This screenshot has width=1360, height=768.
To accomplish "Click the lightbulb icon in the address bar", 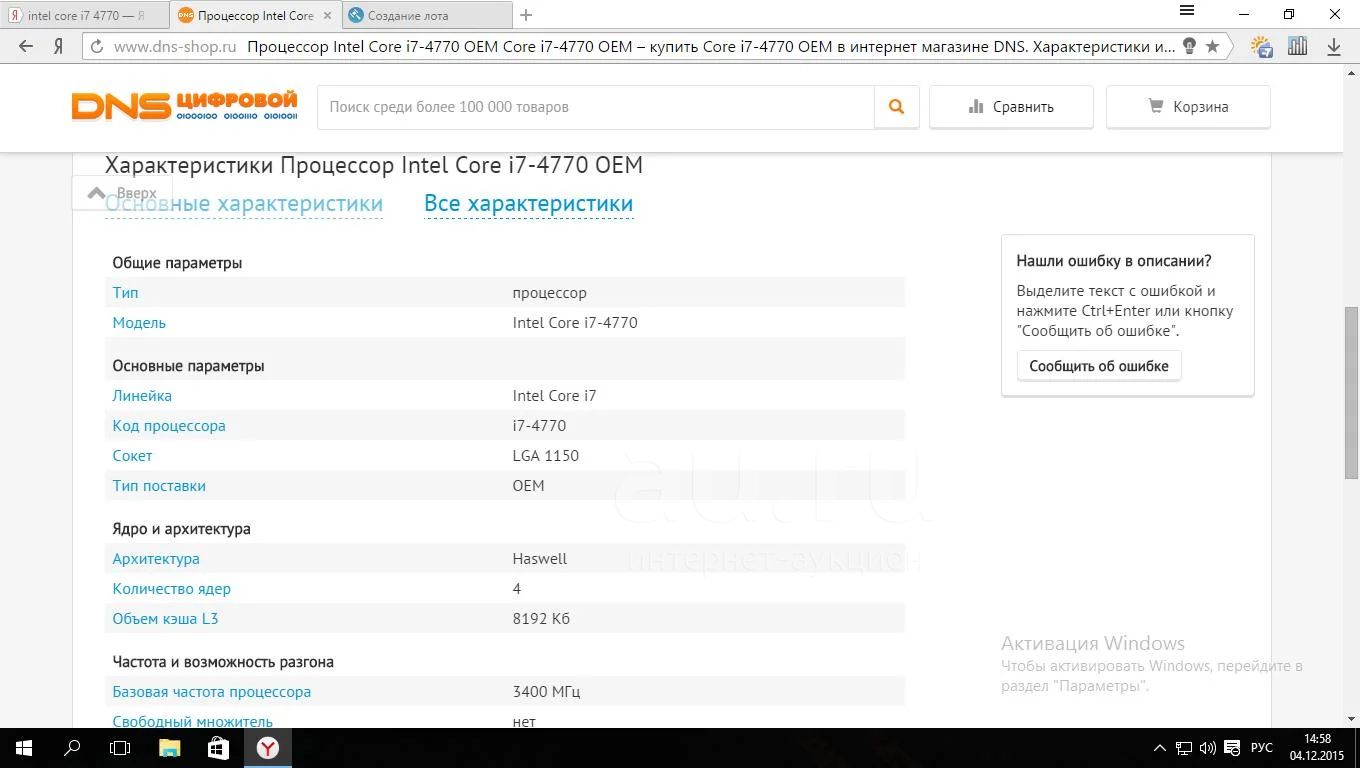I will [x=1189, y=46].
